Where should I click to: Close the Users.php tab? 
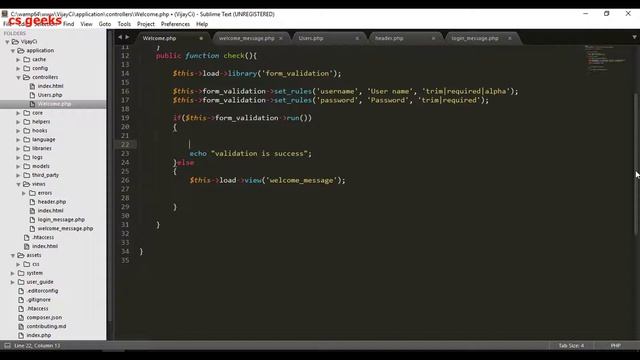pos(357,38)
